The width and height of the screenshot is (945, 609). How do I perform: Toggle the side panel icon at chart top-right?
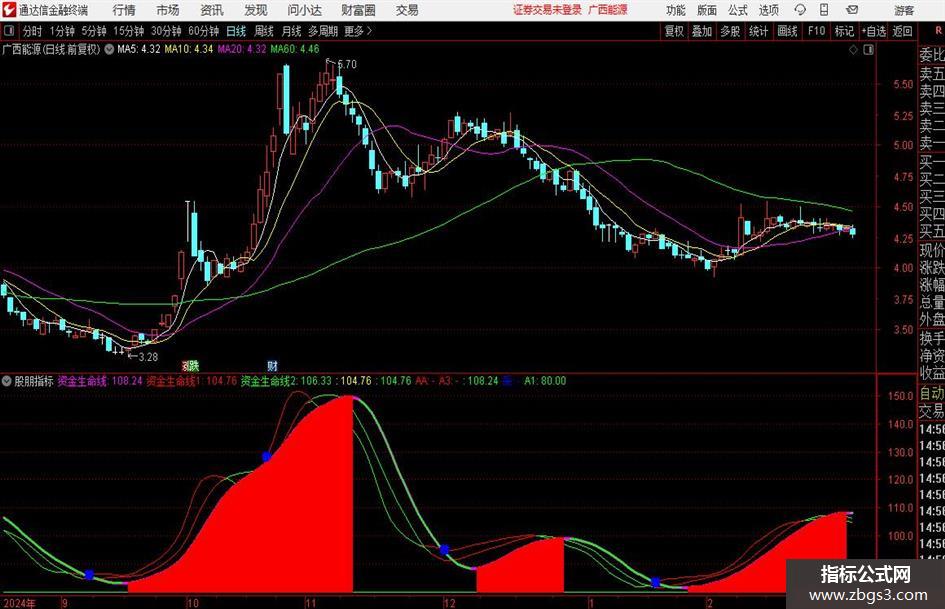tap(868, 50)
